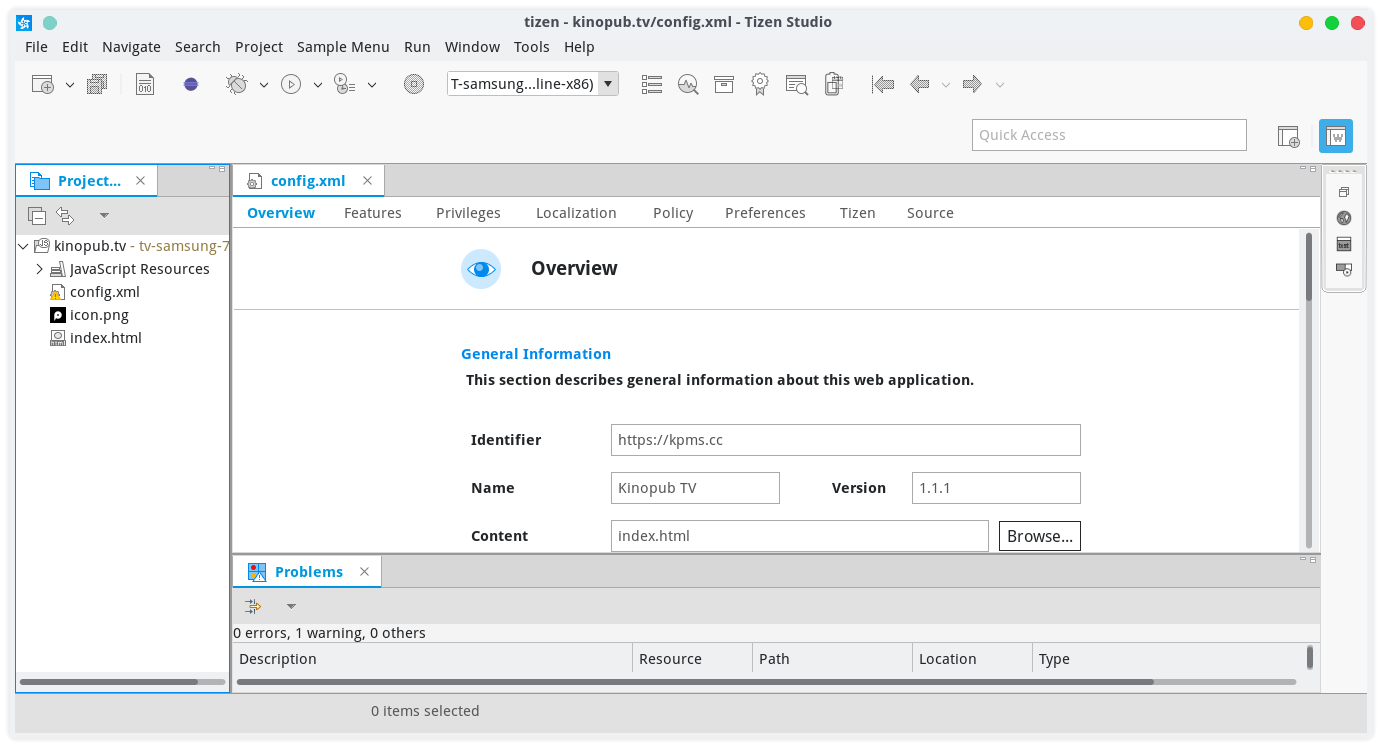1382x748 pixels.
Task: Open the Forward history dropdown arrow
Action: pyautogui.click(x=1000, y=85)
